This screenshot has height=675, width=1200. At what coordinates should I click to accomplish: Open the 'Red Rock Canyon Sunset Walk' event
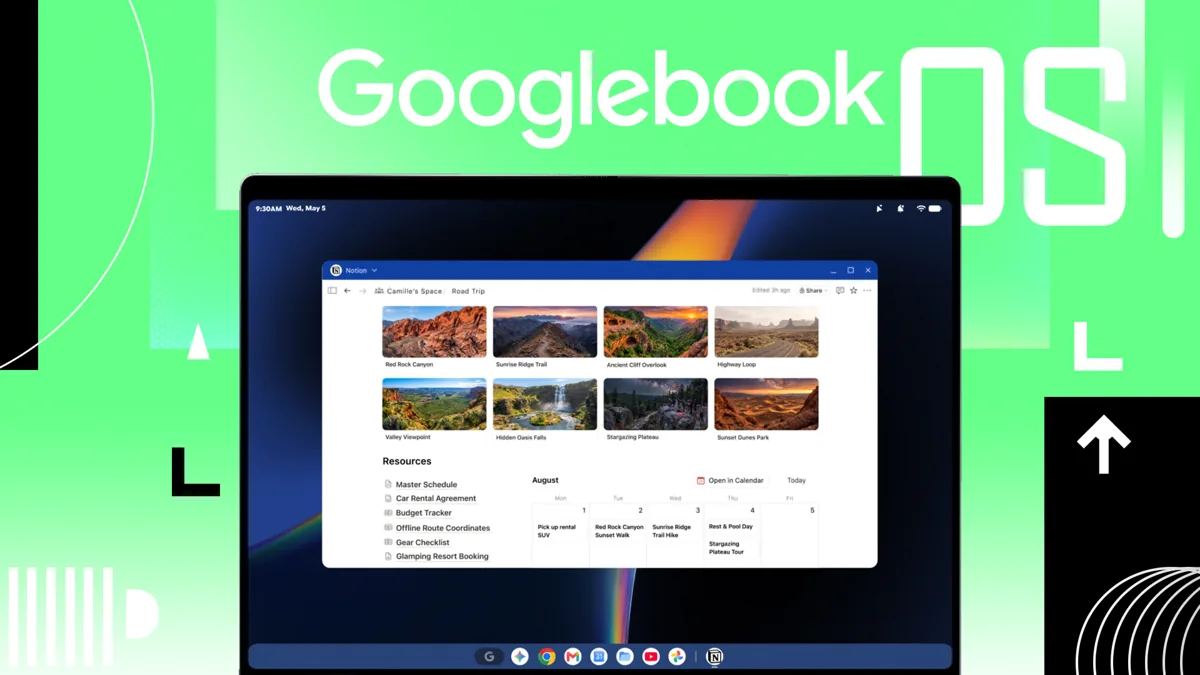tap(619, 531)
